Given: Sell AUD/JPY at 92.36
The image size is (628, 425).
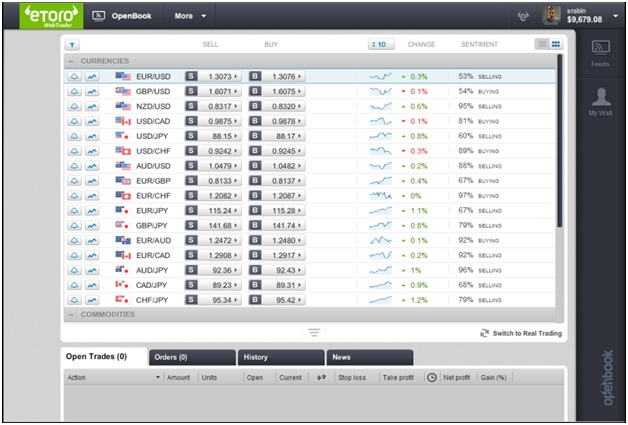Looking at the screenshot, I should [213, 270].
